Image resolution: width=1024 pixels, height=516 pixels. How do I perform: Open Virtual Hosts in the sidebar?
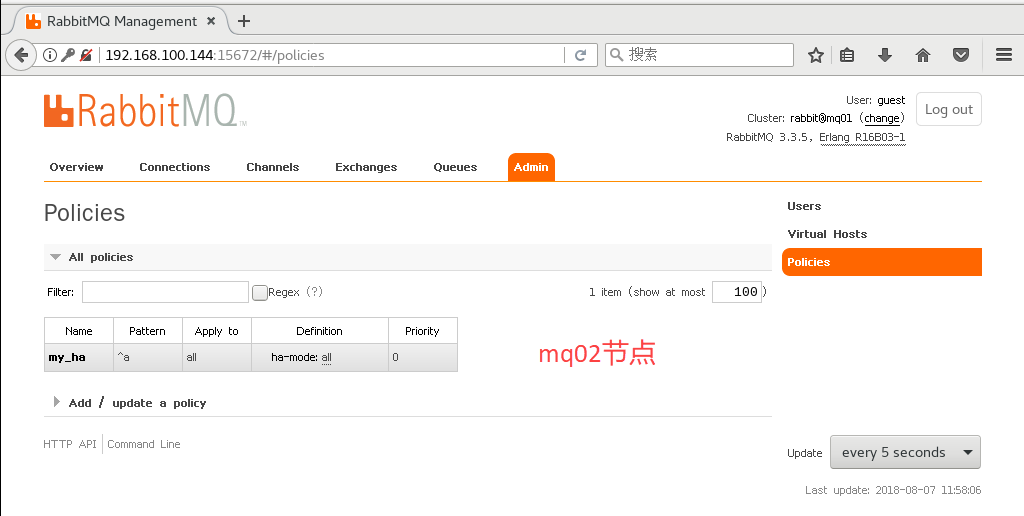[827, 234]
